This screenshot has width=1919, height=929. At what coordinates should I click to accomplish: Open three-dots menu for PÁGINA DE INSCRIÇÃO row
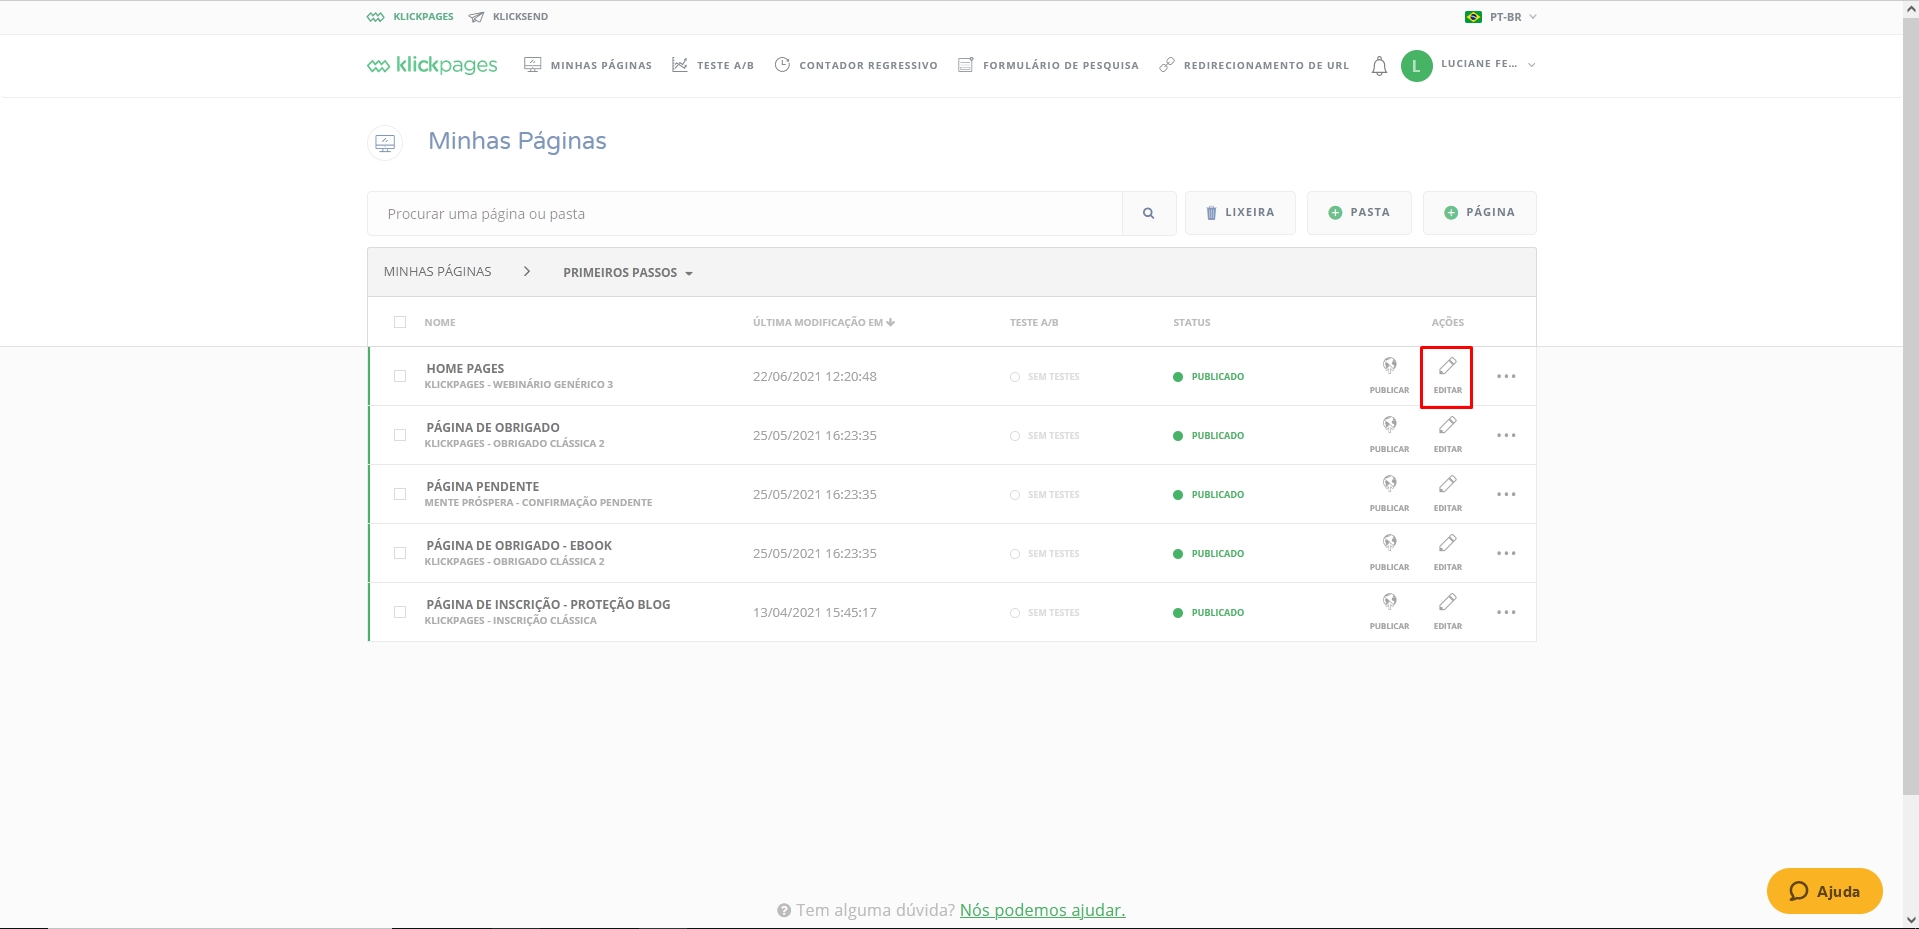point(1506,612)
